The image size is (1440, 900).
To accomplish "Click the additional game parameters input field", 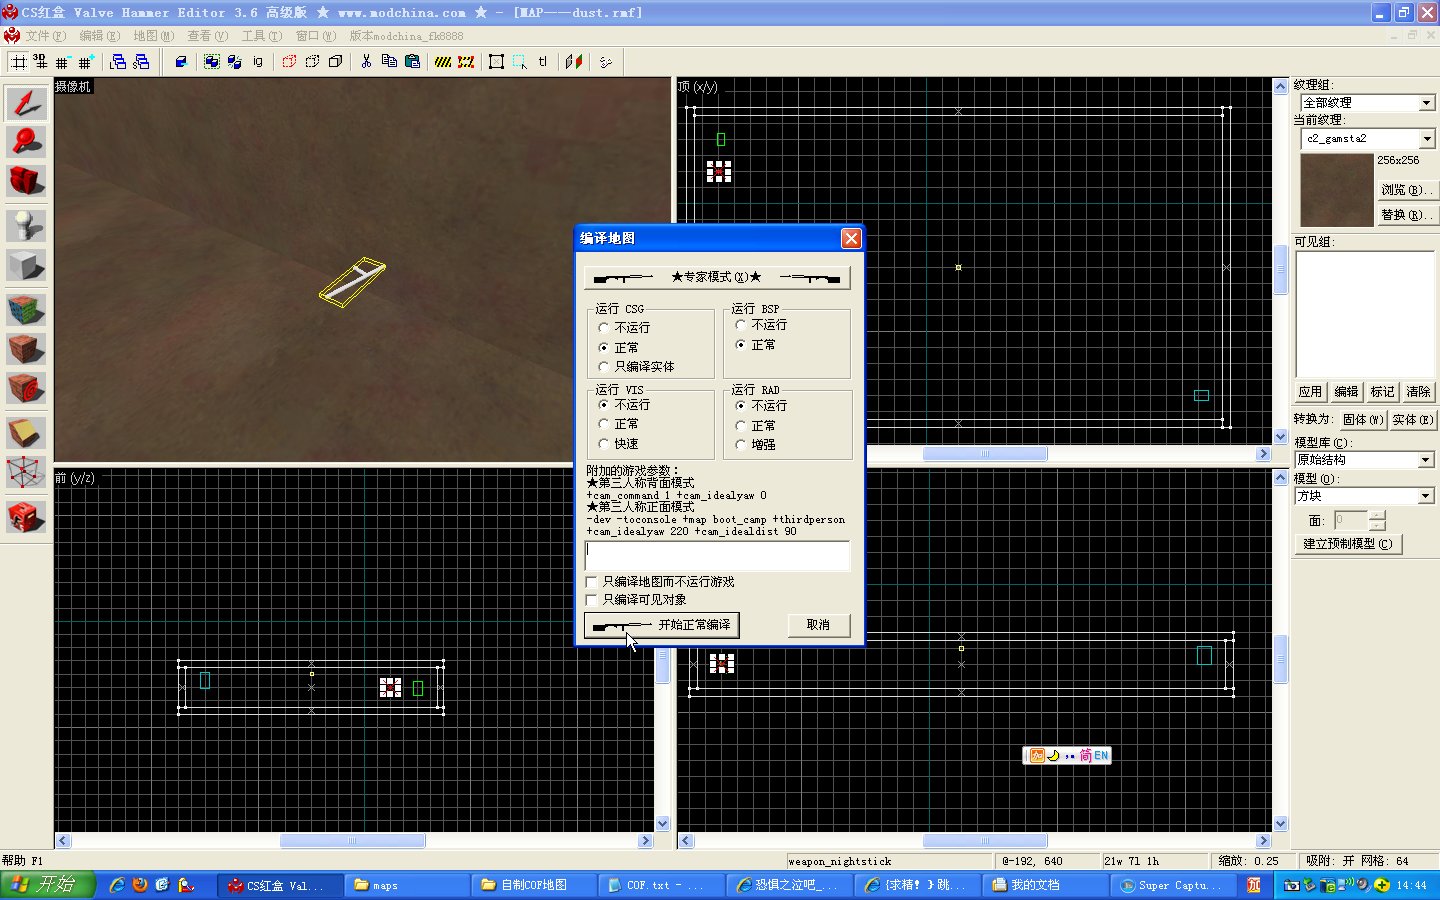I will (717, 556).
